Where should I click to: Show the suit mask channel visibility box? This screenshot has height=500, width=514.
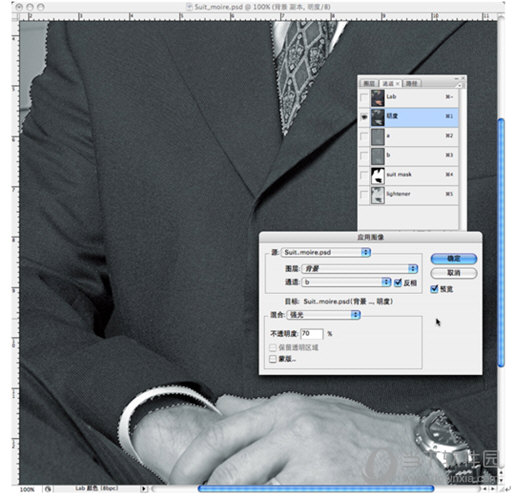(364, 175)
